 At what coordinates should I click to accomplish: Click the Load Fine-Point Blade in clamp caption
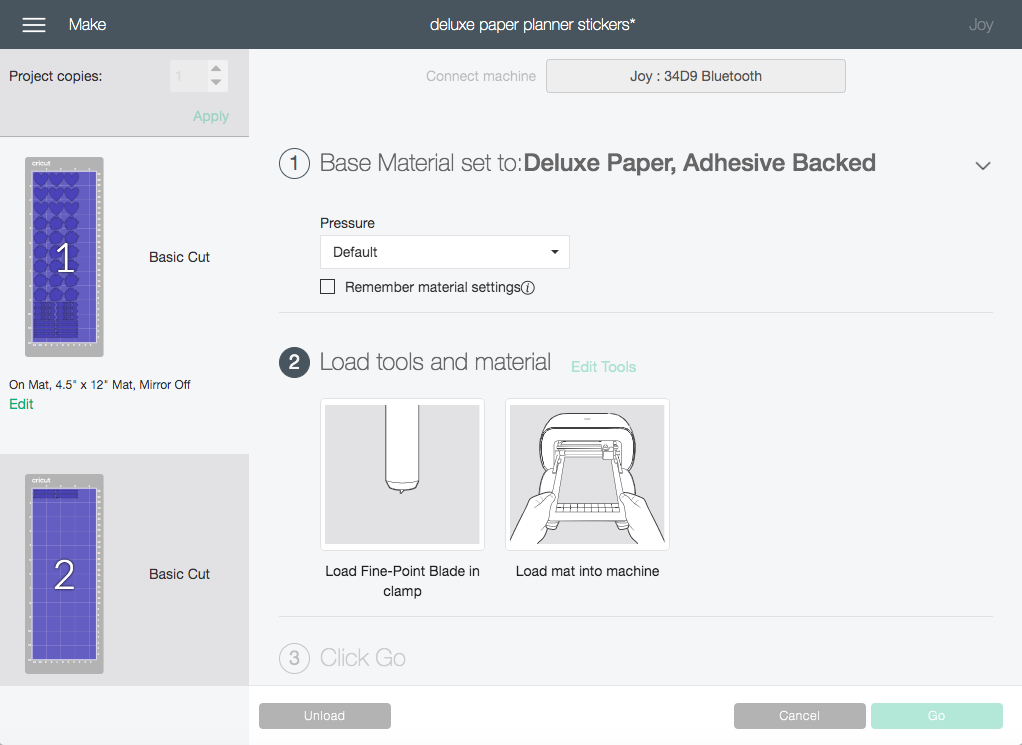coord(402,581)
